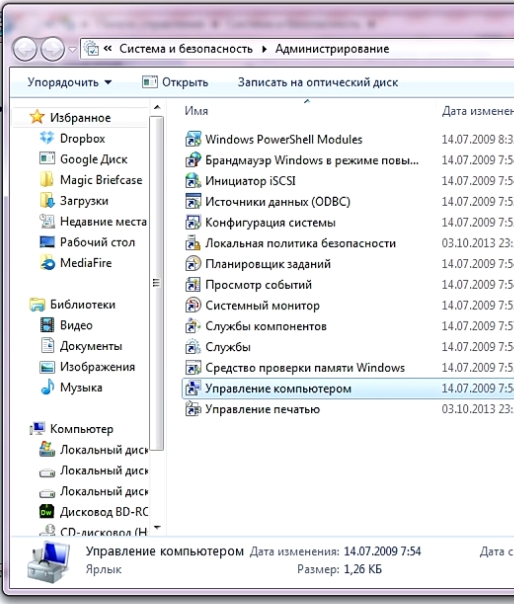Viewport: 514px width, 604px height.
Task: Click the Просмотр событий file name
Action: 258,285
